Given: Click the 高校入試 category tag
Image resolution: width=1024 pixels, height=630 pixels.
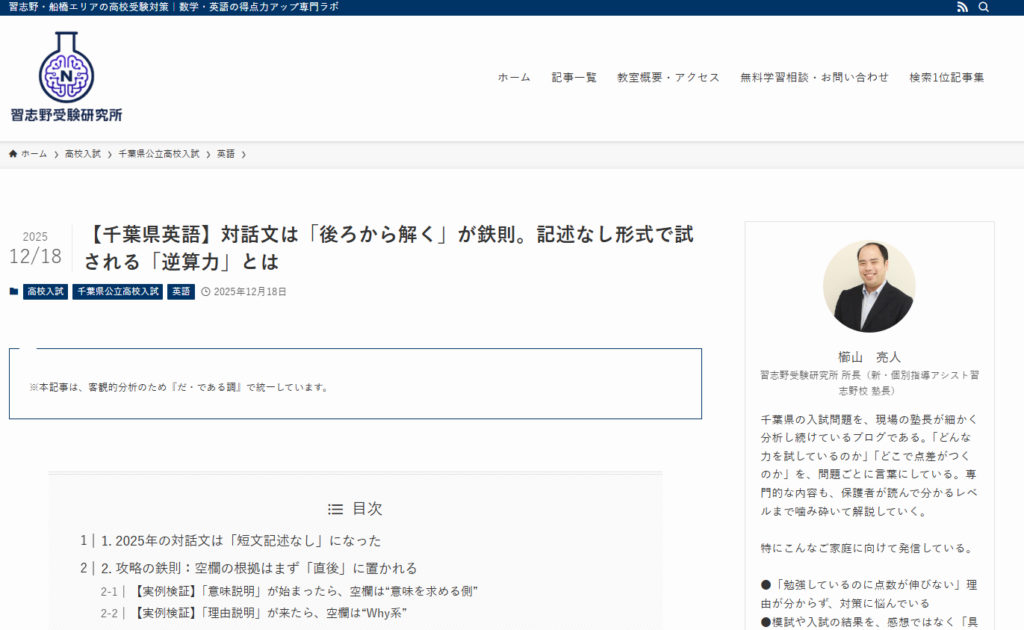Looking at the screenshot, I should [x=46, y=292].
